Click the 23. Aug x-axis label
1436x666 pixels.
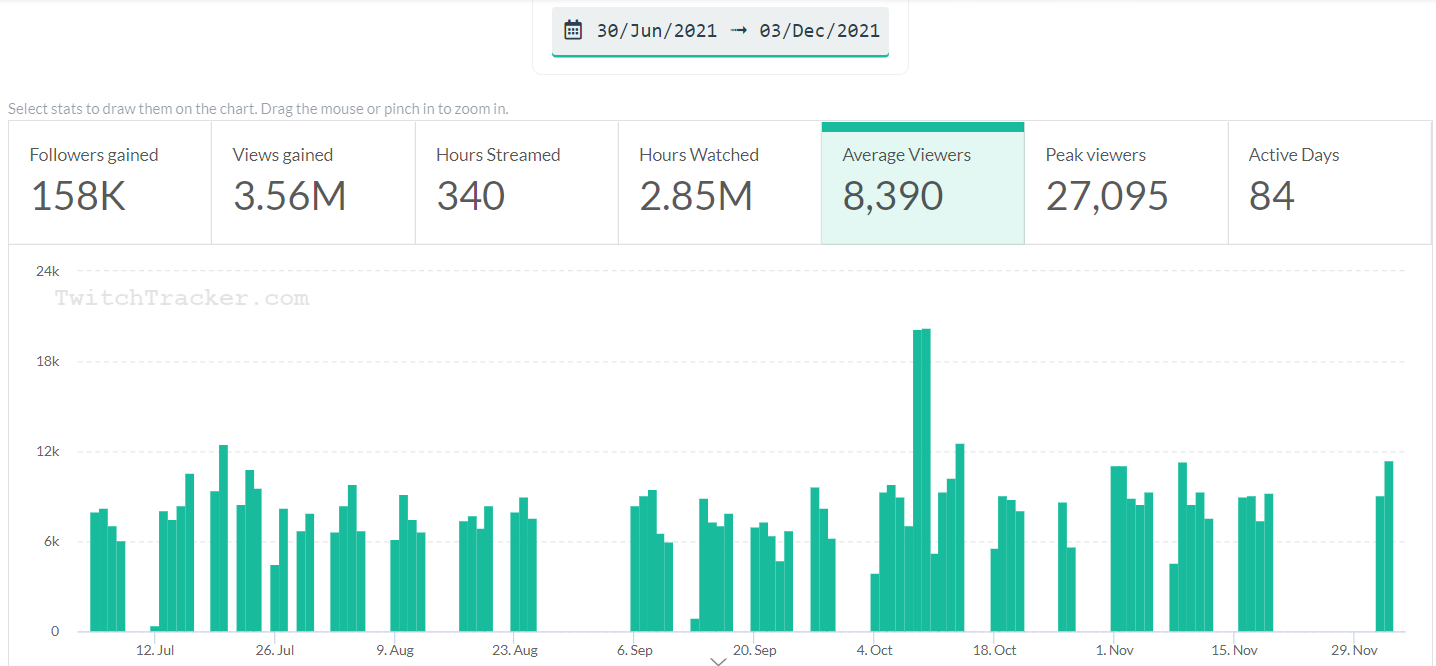pyautogui.click(x=514, y=650)
